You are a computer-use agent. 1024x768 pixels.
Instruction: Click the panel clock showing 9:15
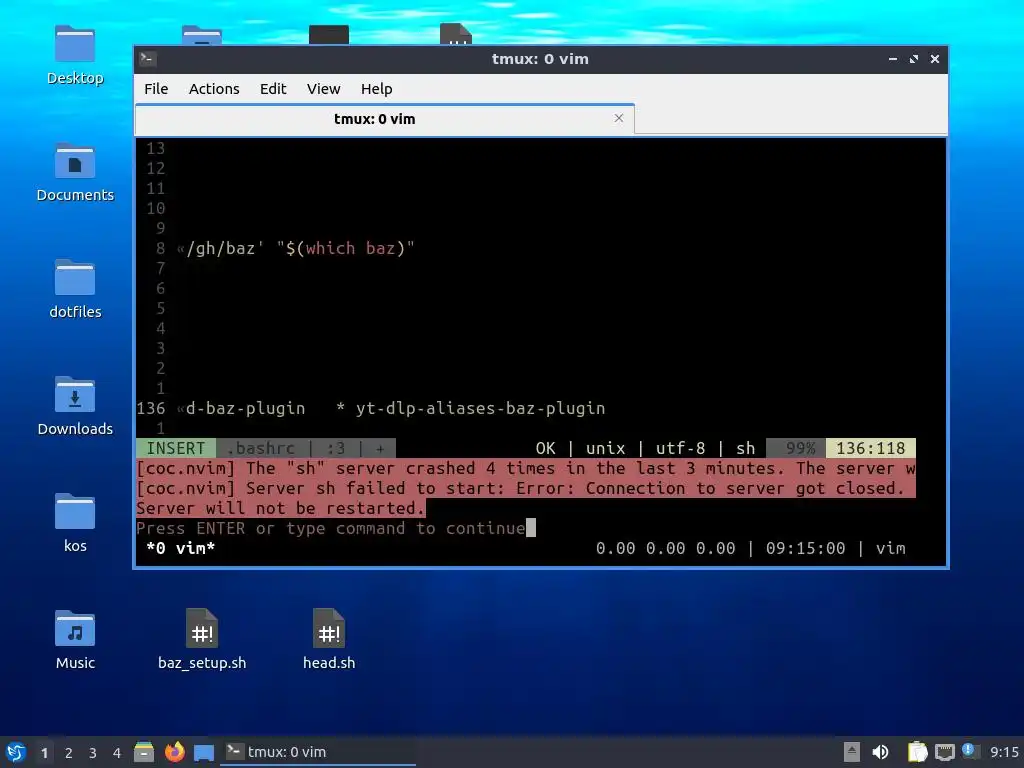pos(1004,752)
